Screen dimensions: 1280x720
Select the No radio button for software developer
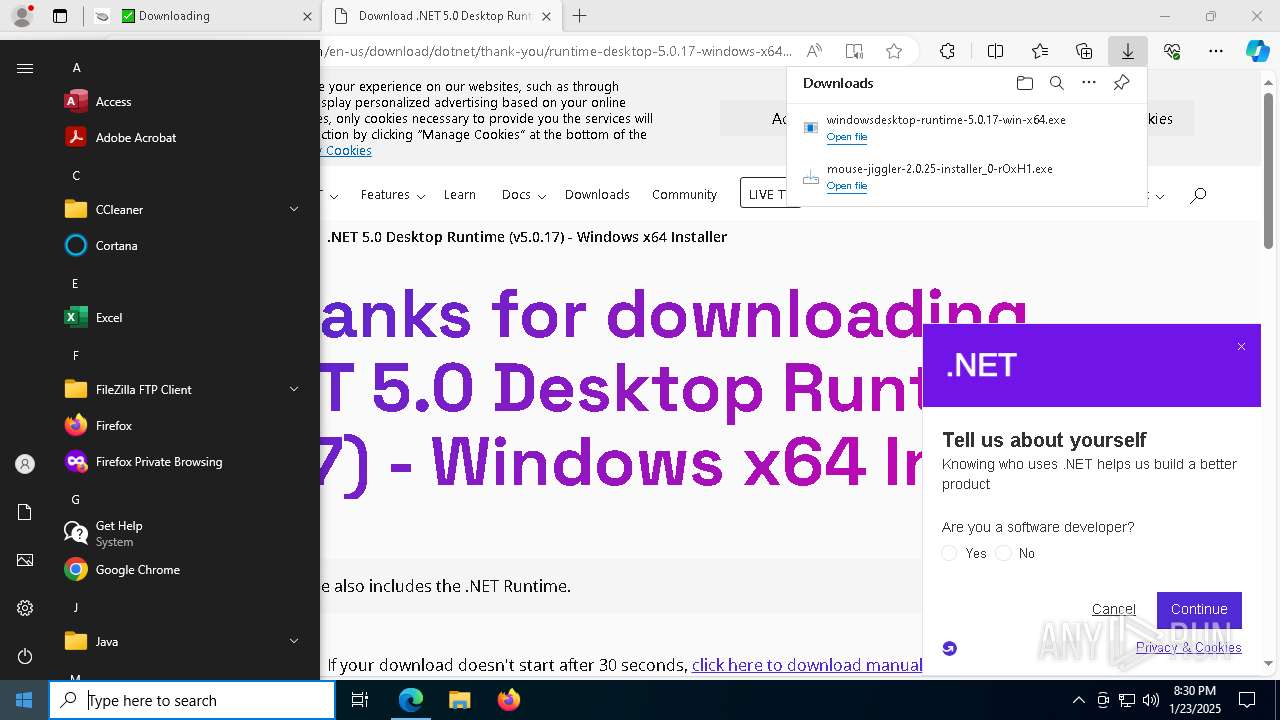click(x=1003, y=553)
